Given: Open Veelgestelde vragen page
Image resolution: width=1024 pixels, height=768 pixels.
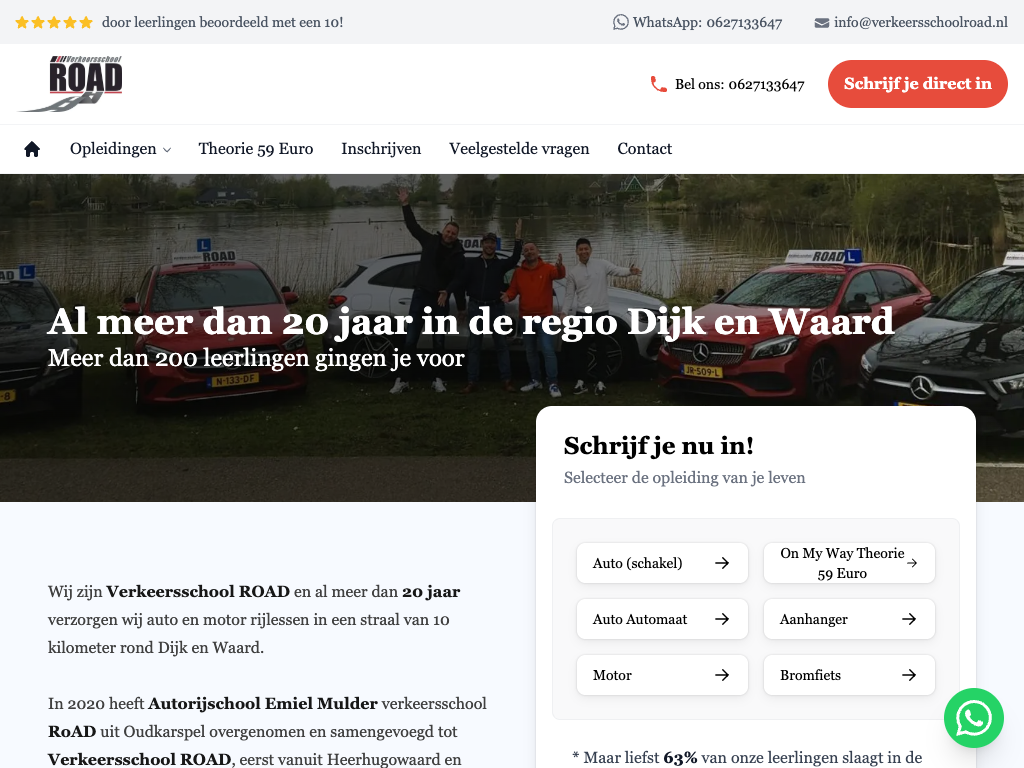Looking at the screenshot, I should pos(519,149).
